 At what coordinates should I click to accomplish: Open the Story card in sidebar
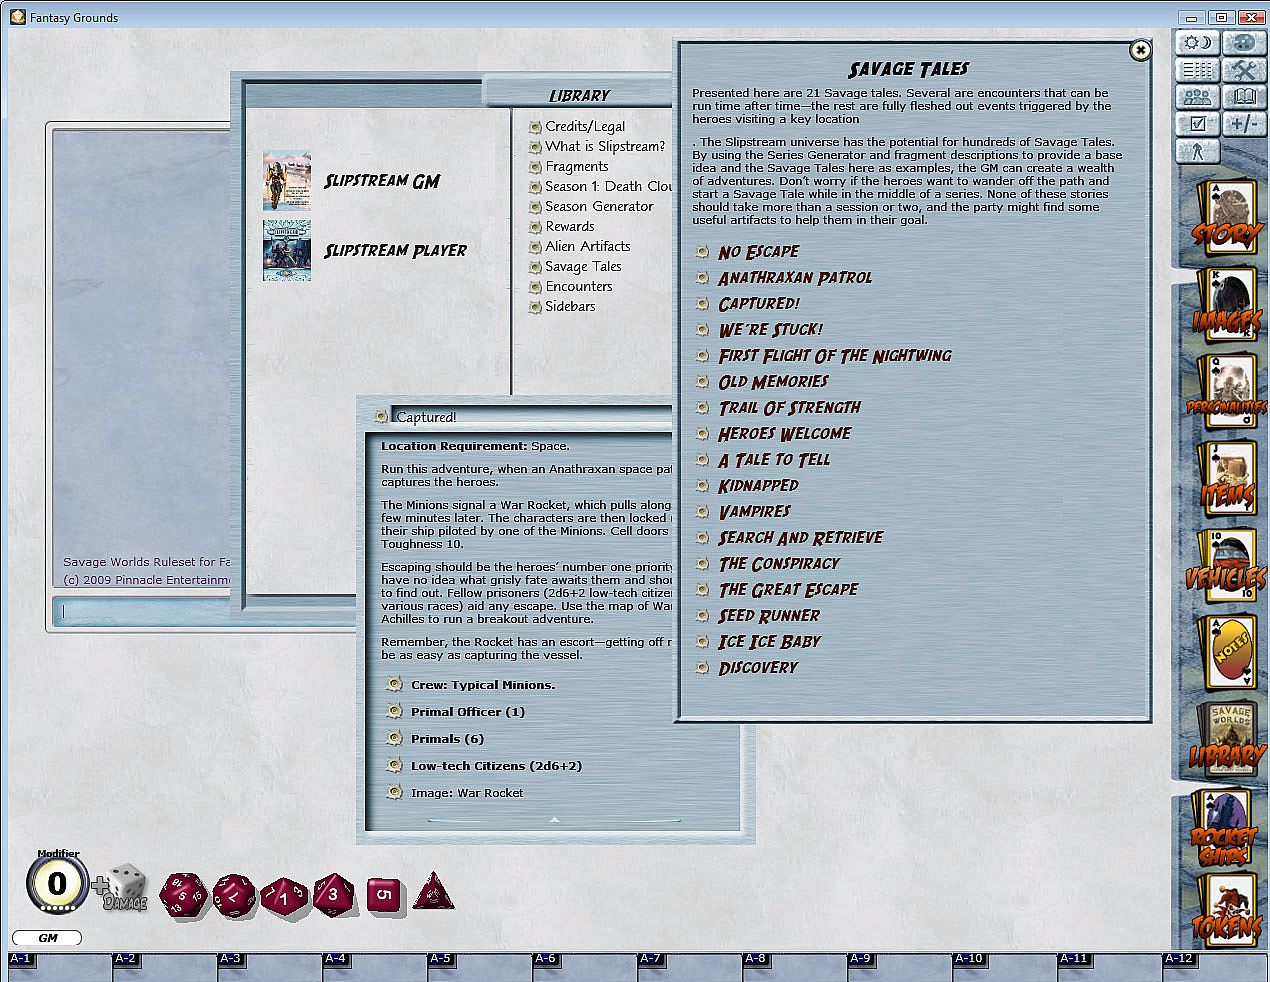(1226, 217)
